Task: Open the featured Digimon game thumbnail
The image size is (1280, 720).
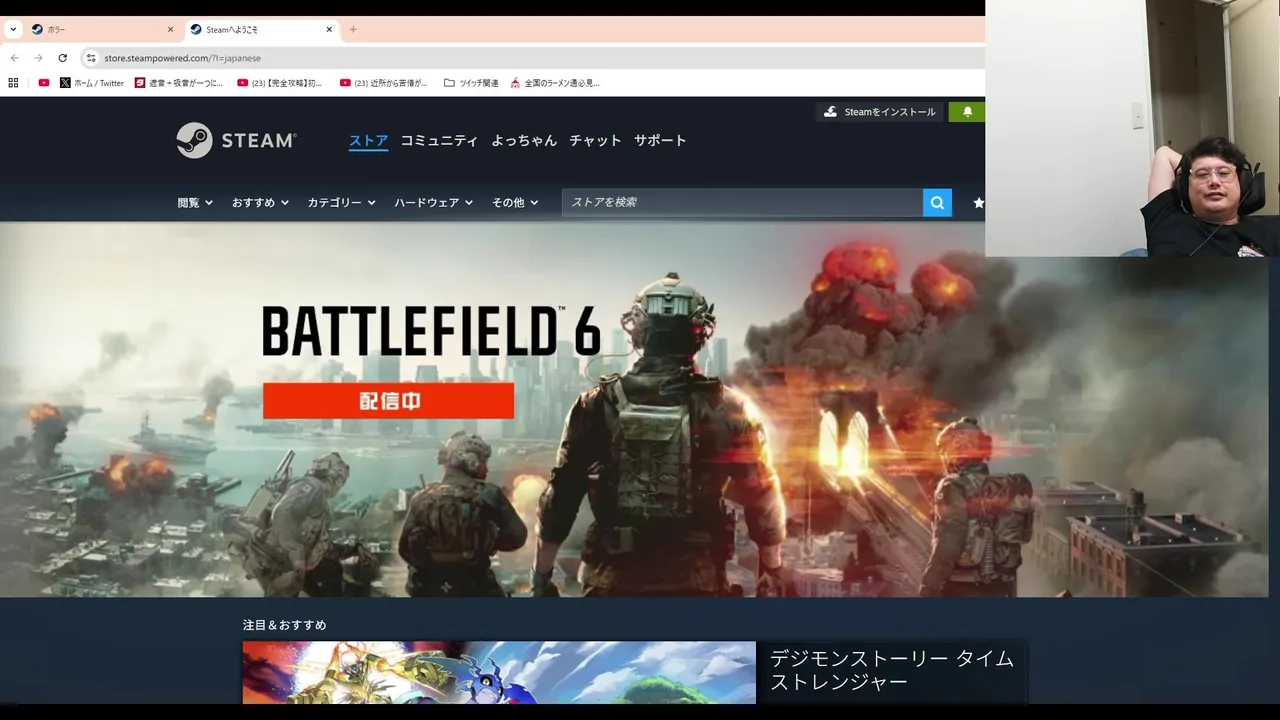Action: pos(499,672)
